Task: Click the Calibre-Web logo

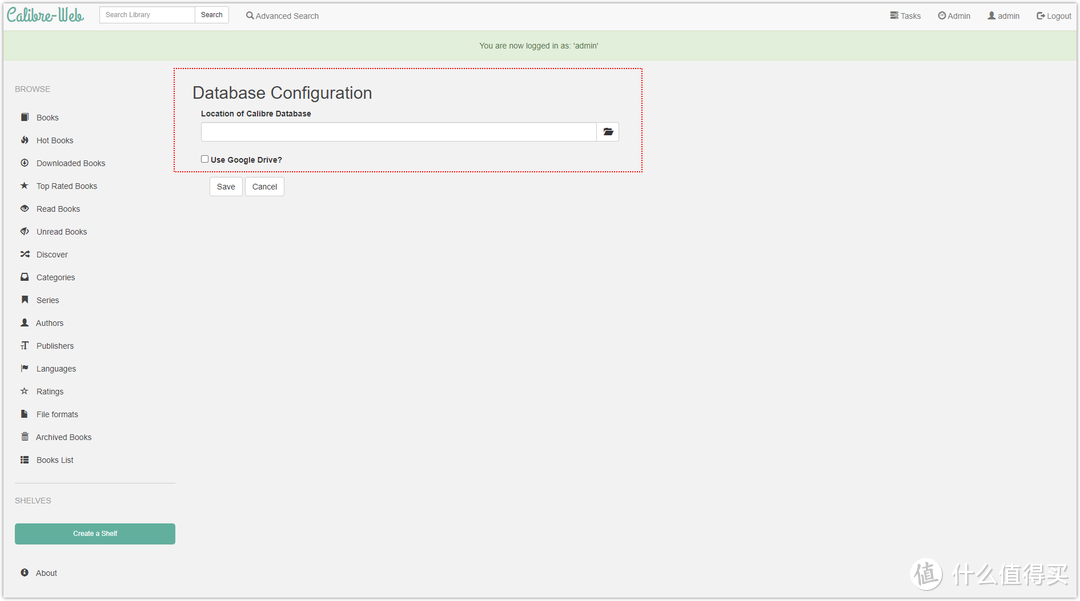Action: tap(45, 14)
